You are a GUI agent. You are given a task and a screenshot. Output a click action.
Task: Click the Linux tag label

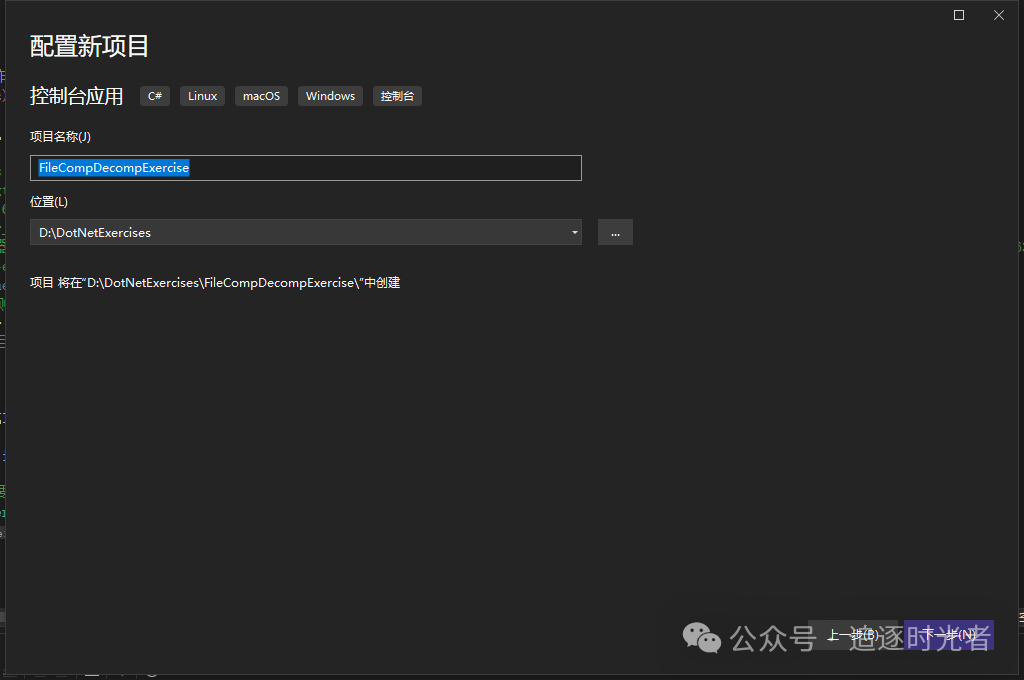[202, 96]
